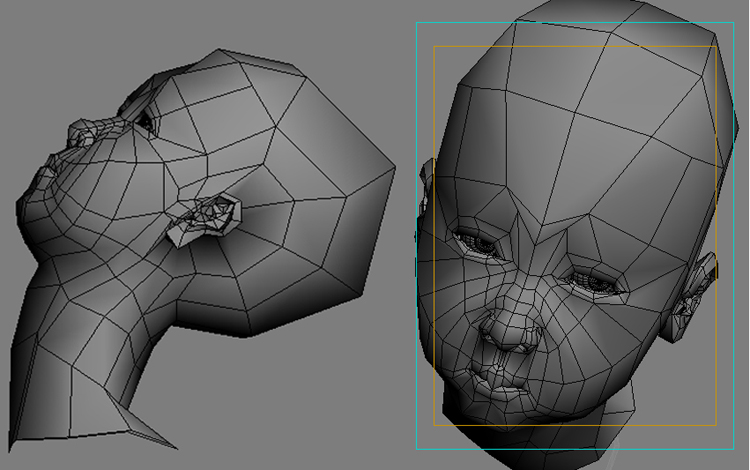
Task: Select the profile head's ear mesh
Action: tap(208, 218)
